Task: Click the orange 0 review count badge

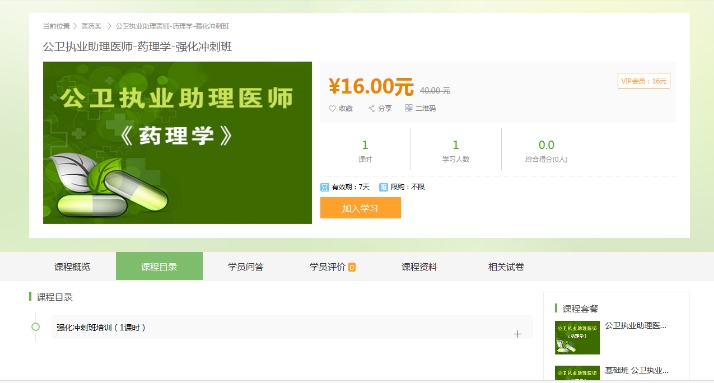Action: point(352,267)
